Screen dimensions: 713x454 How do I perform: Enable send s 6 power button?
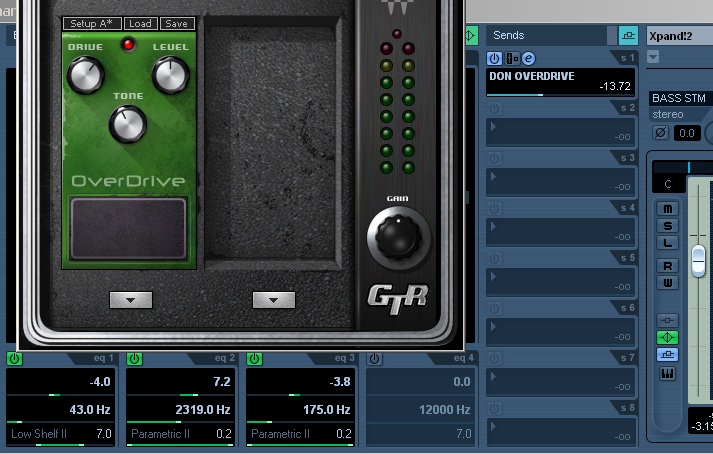pyautogui.click(x=494, y=308)
